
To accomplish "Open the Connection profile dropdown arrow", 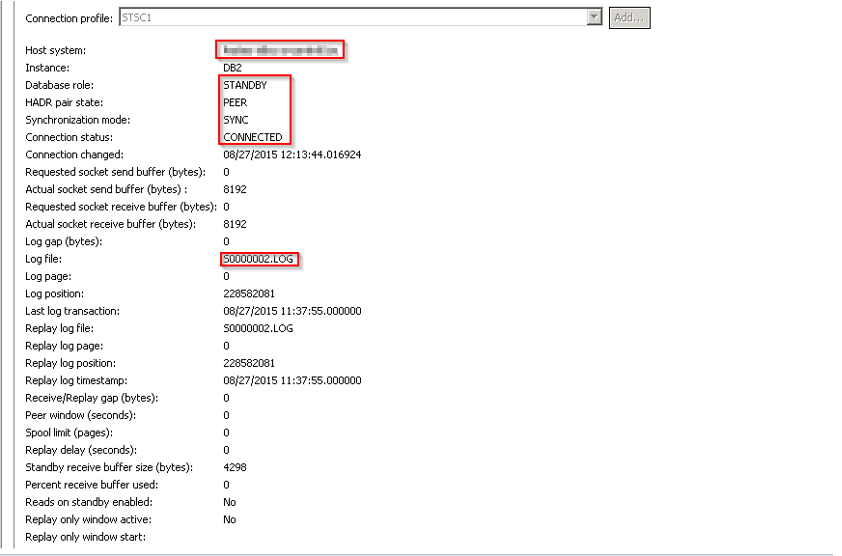I will point(594,18).
